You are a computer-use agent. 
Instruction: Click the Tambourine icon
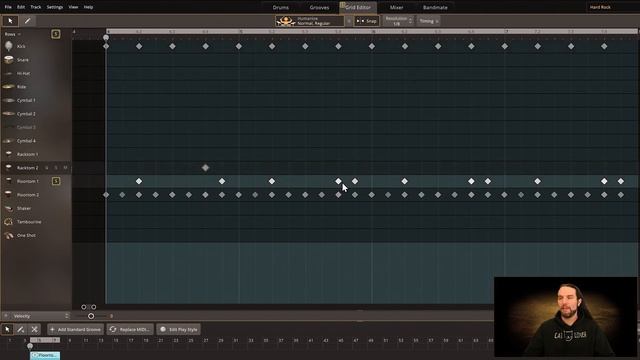9,222
